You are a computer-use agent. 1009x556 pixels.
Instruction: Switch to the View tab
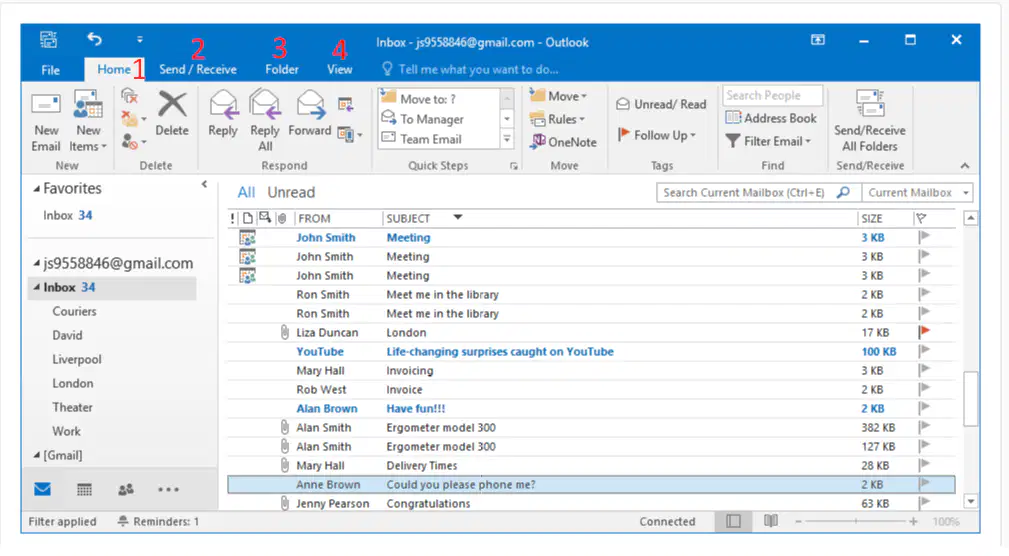pos(339,70)
